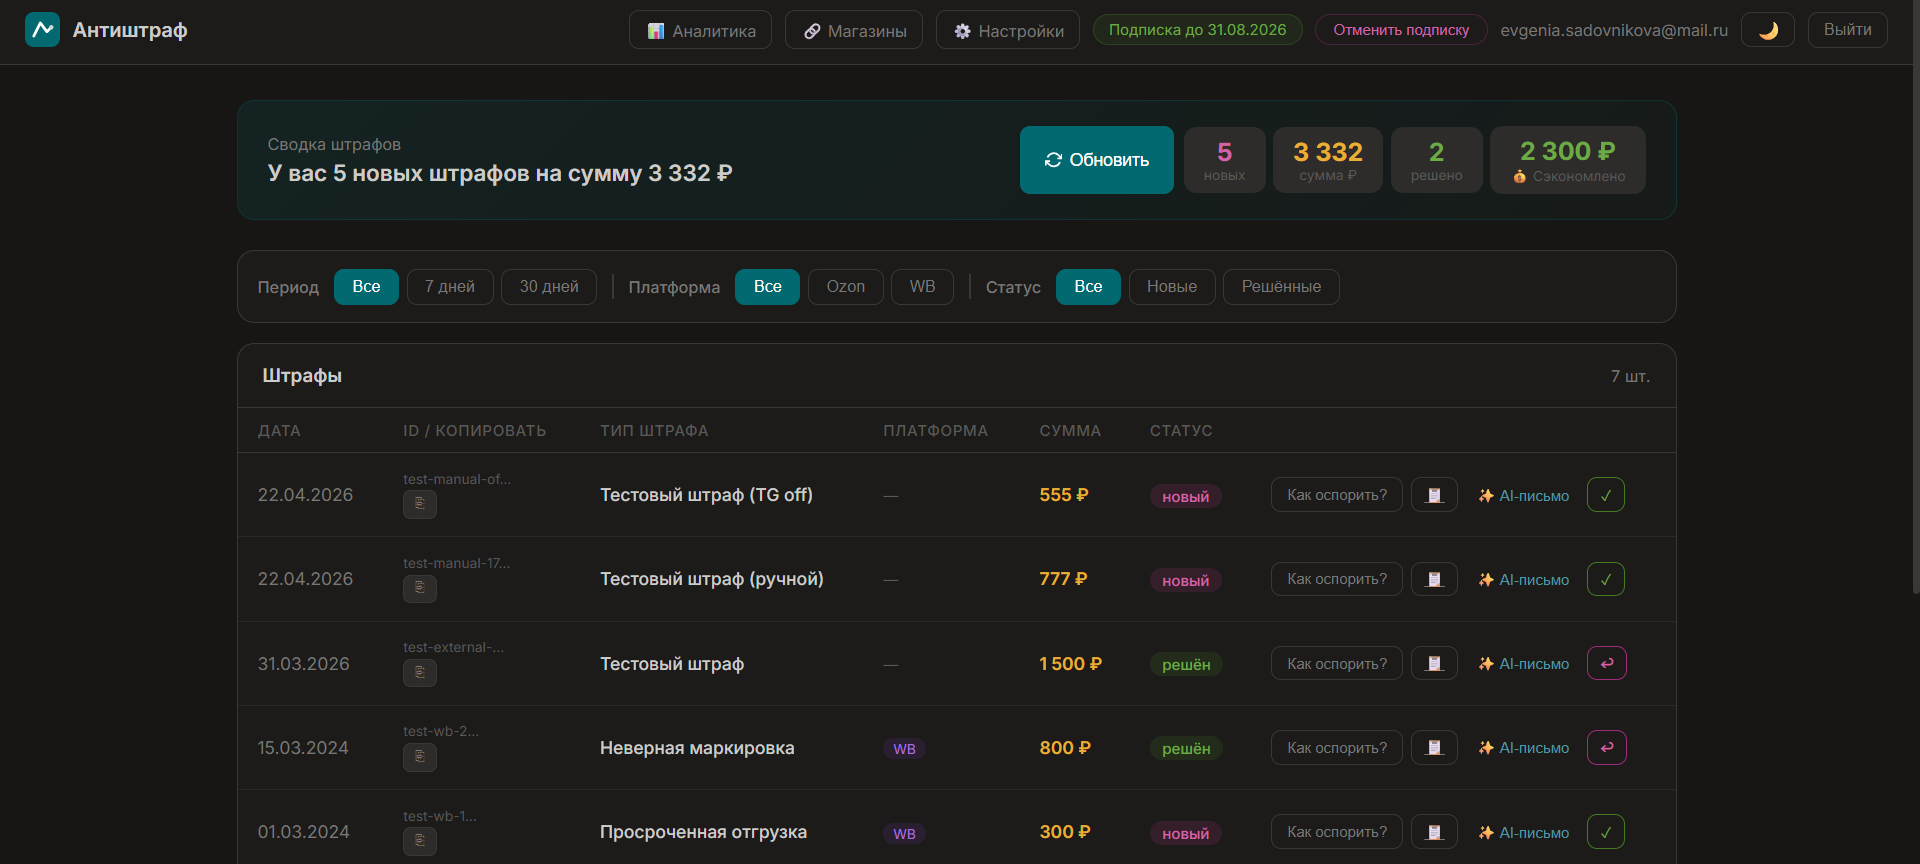1920x864 pixels.
Task: Click the Подписка до 31.08.2026 badge
Action: click(x=1198, y=30)
